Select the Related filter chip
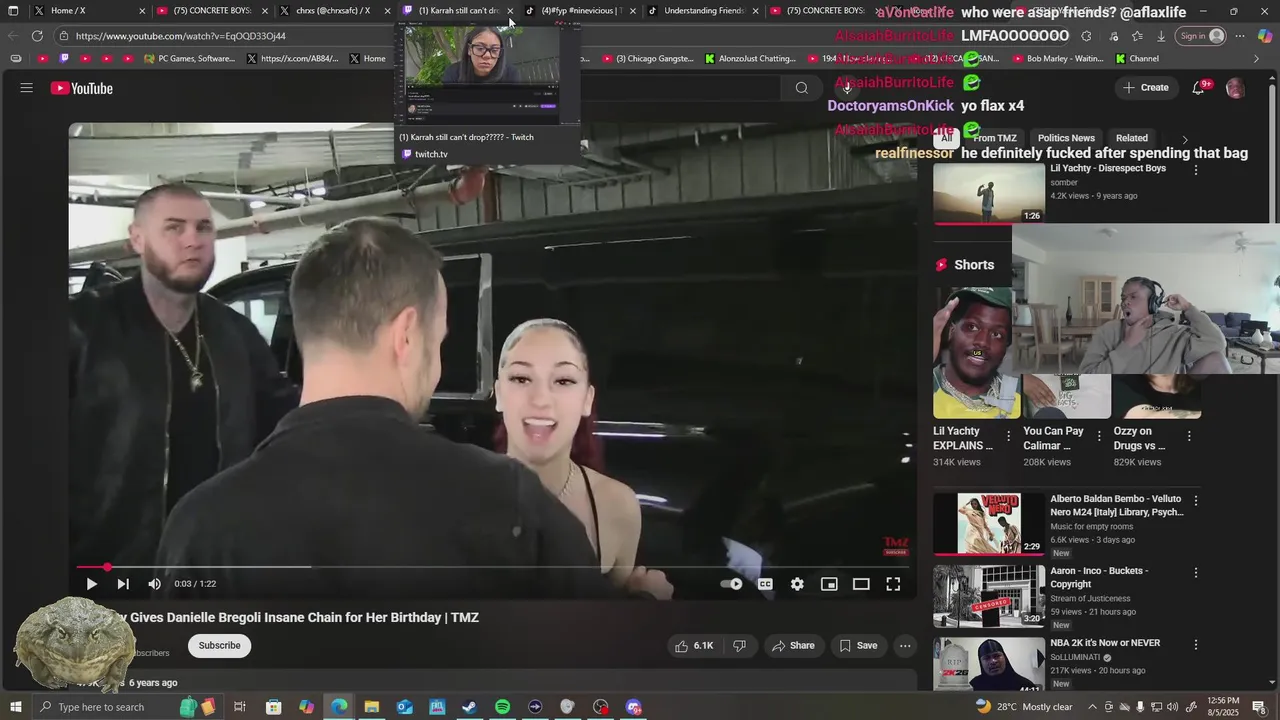This screenshot has width=1280, height=720. click(x=1132, y=138)
